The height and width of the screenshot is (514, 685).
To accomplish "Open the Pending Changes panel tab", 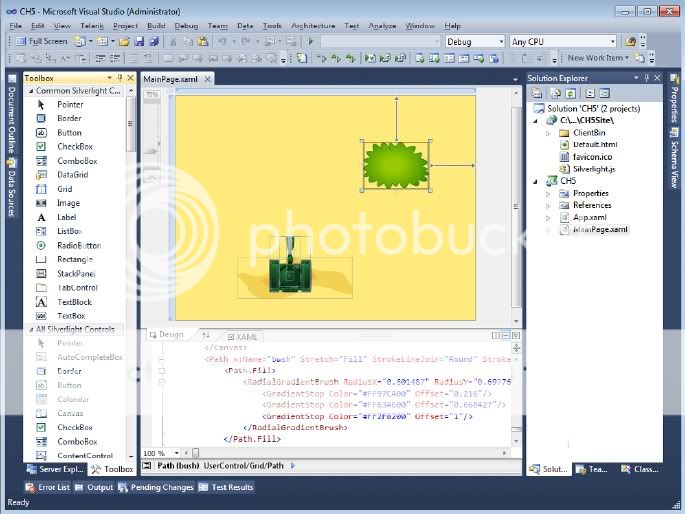I will [156, 487].
